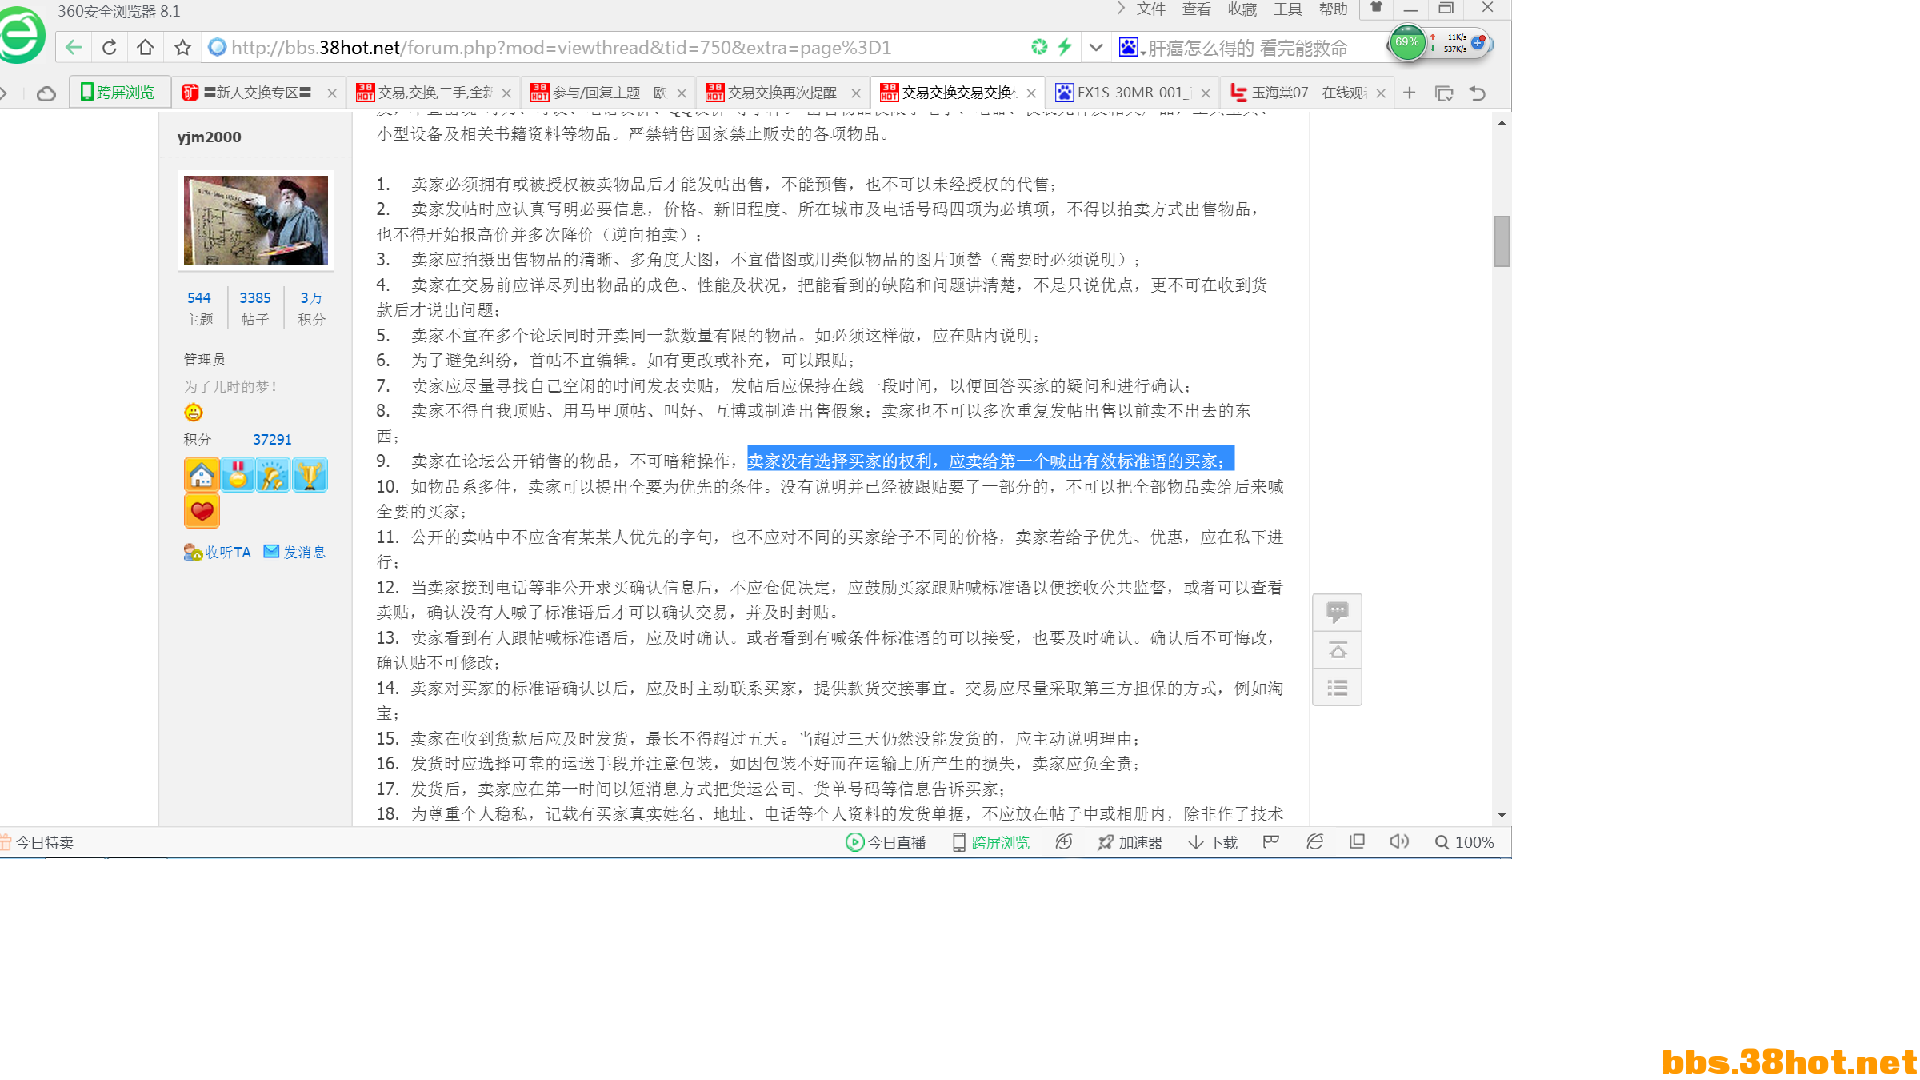
Task: Click 收听TA follow link
Action: click(x=217, y=552)
